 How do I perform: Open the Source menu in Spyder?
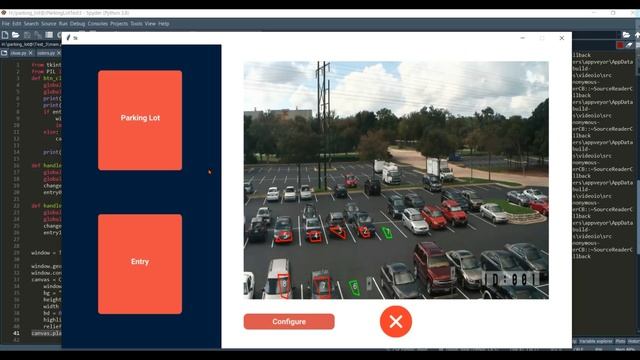(49, 24)
